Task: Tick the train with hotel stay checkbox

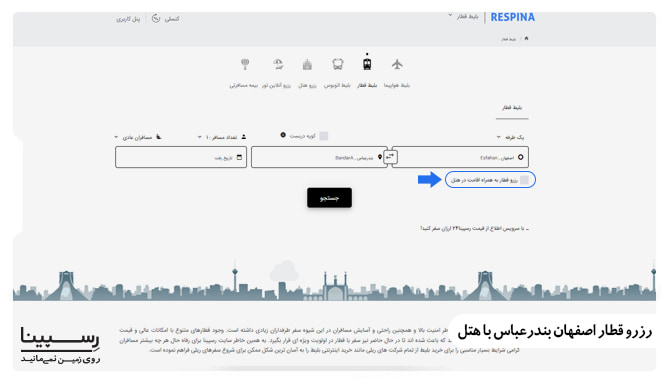Action: (524, 180)
